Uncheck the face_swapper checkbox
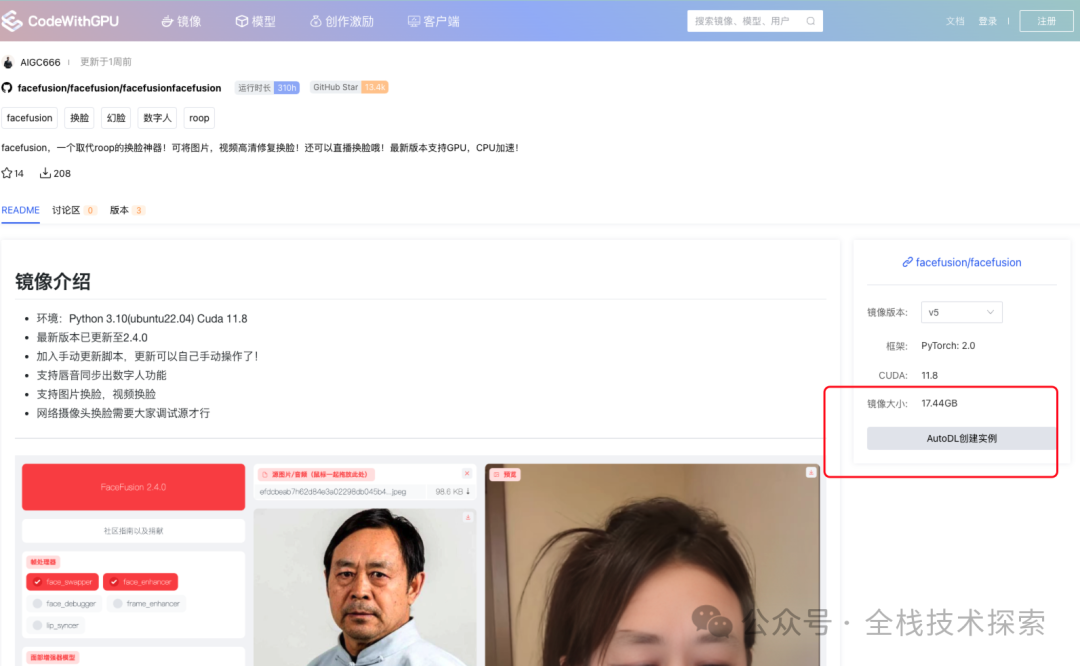1080x666 pixels. pyautogui.click(x=38, y=582)
